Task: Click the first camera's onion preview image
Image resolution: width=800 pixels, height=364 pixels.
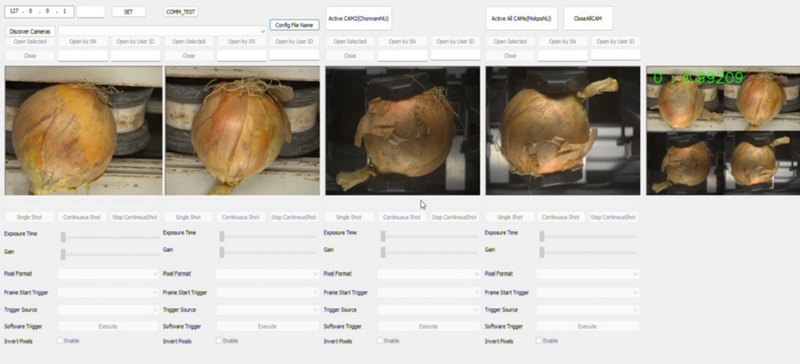Action: click(x=84, y=130)
